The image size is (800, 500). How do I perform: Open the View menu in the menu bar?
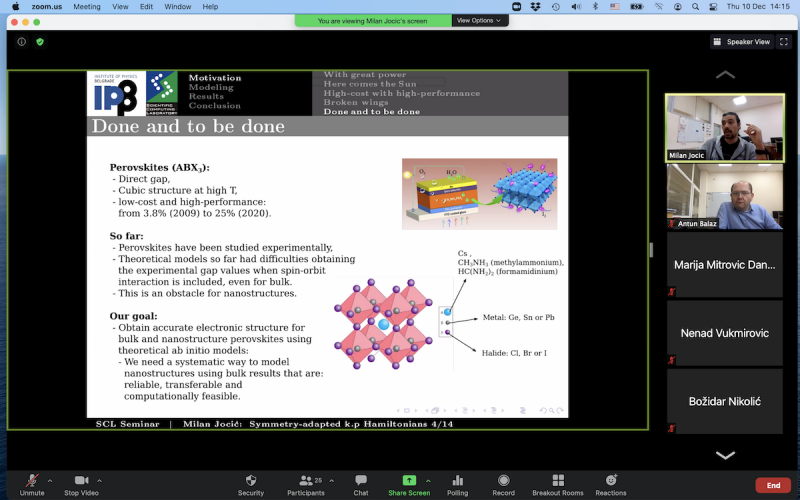coord(120,7)
